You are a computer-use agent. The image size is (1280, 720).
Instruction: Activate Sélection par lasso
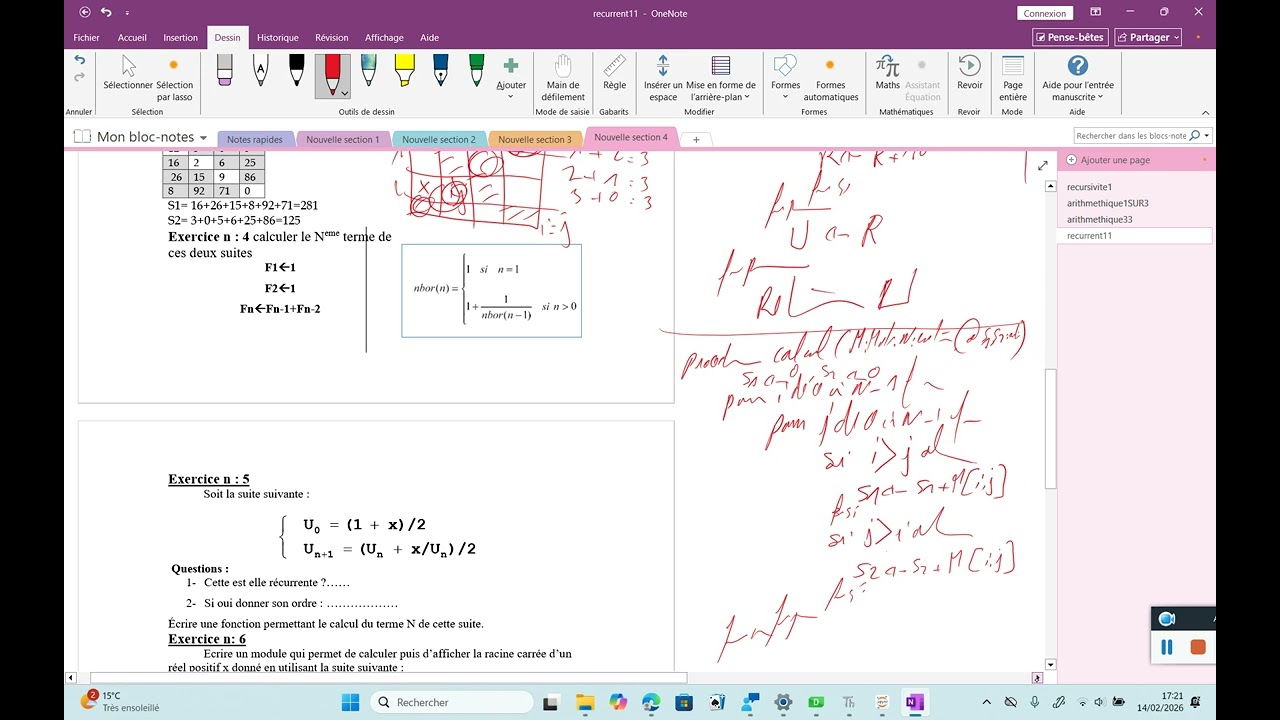[x=175, y=78]
